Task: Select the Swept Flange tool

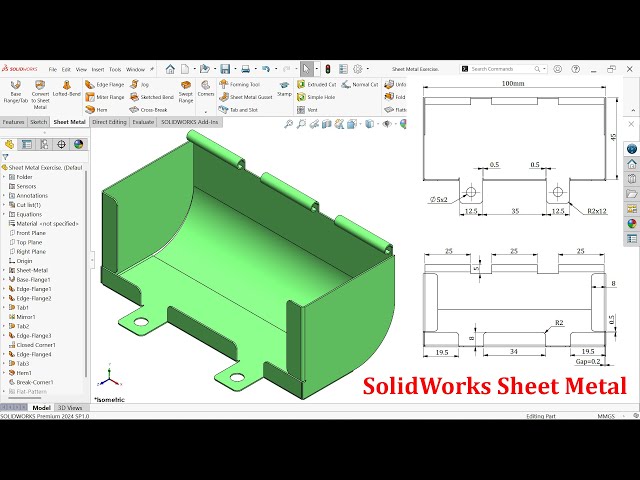Action: pyautogui.click(x=186, y=92)
